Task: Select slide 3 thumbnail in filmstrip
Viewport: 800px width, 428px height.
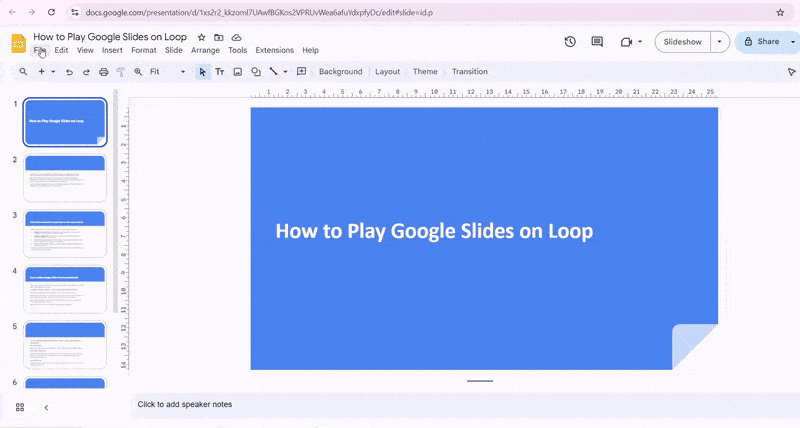Action: tap(65, 233)
